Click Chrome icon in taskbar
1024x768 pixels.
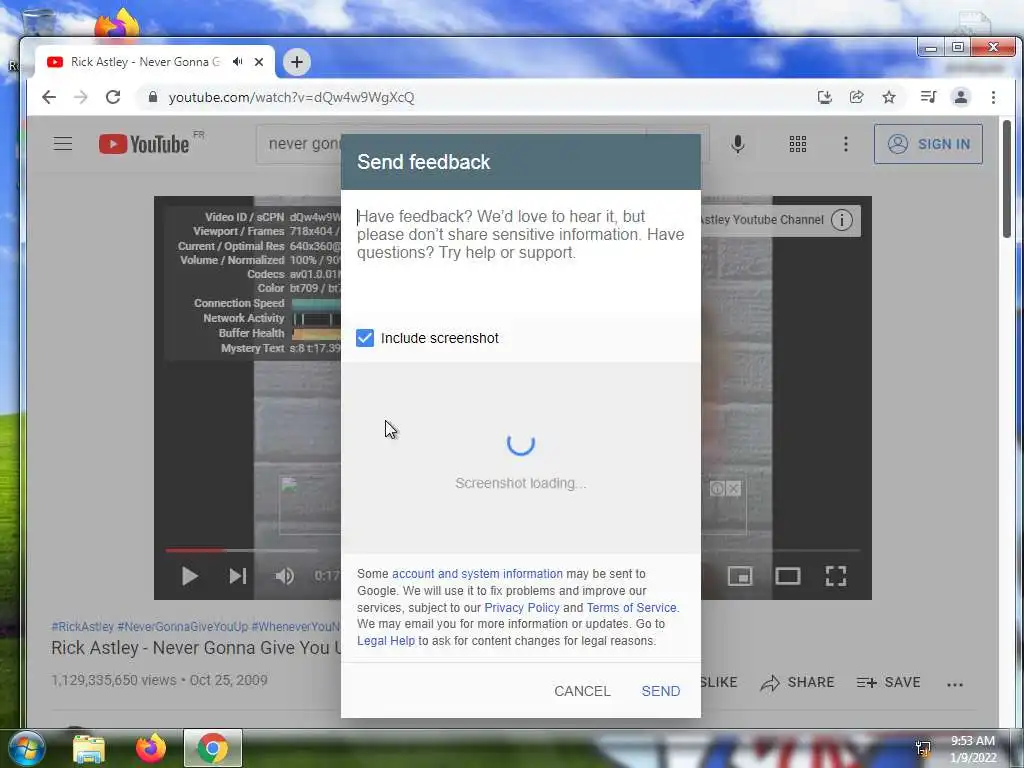[x=212, y=748]
